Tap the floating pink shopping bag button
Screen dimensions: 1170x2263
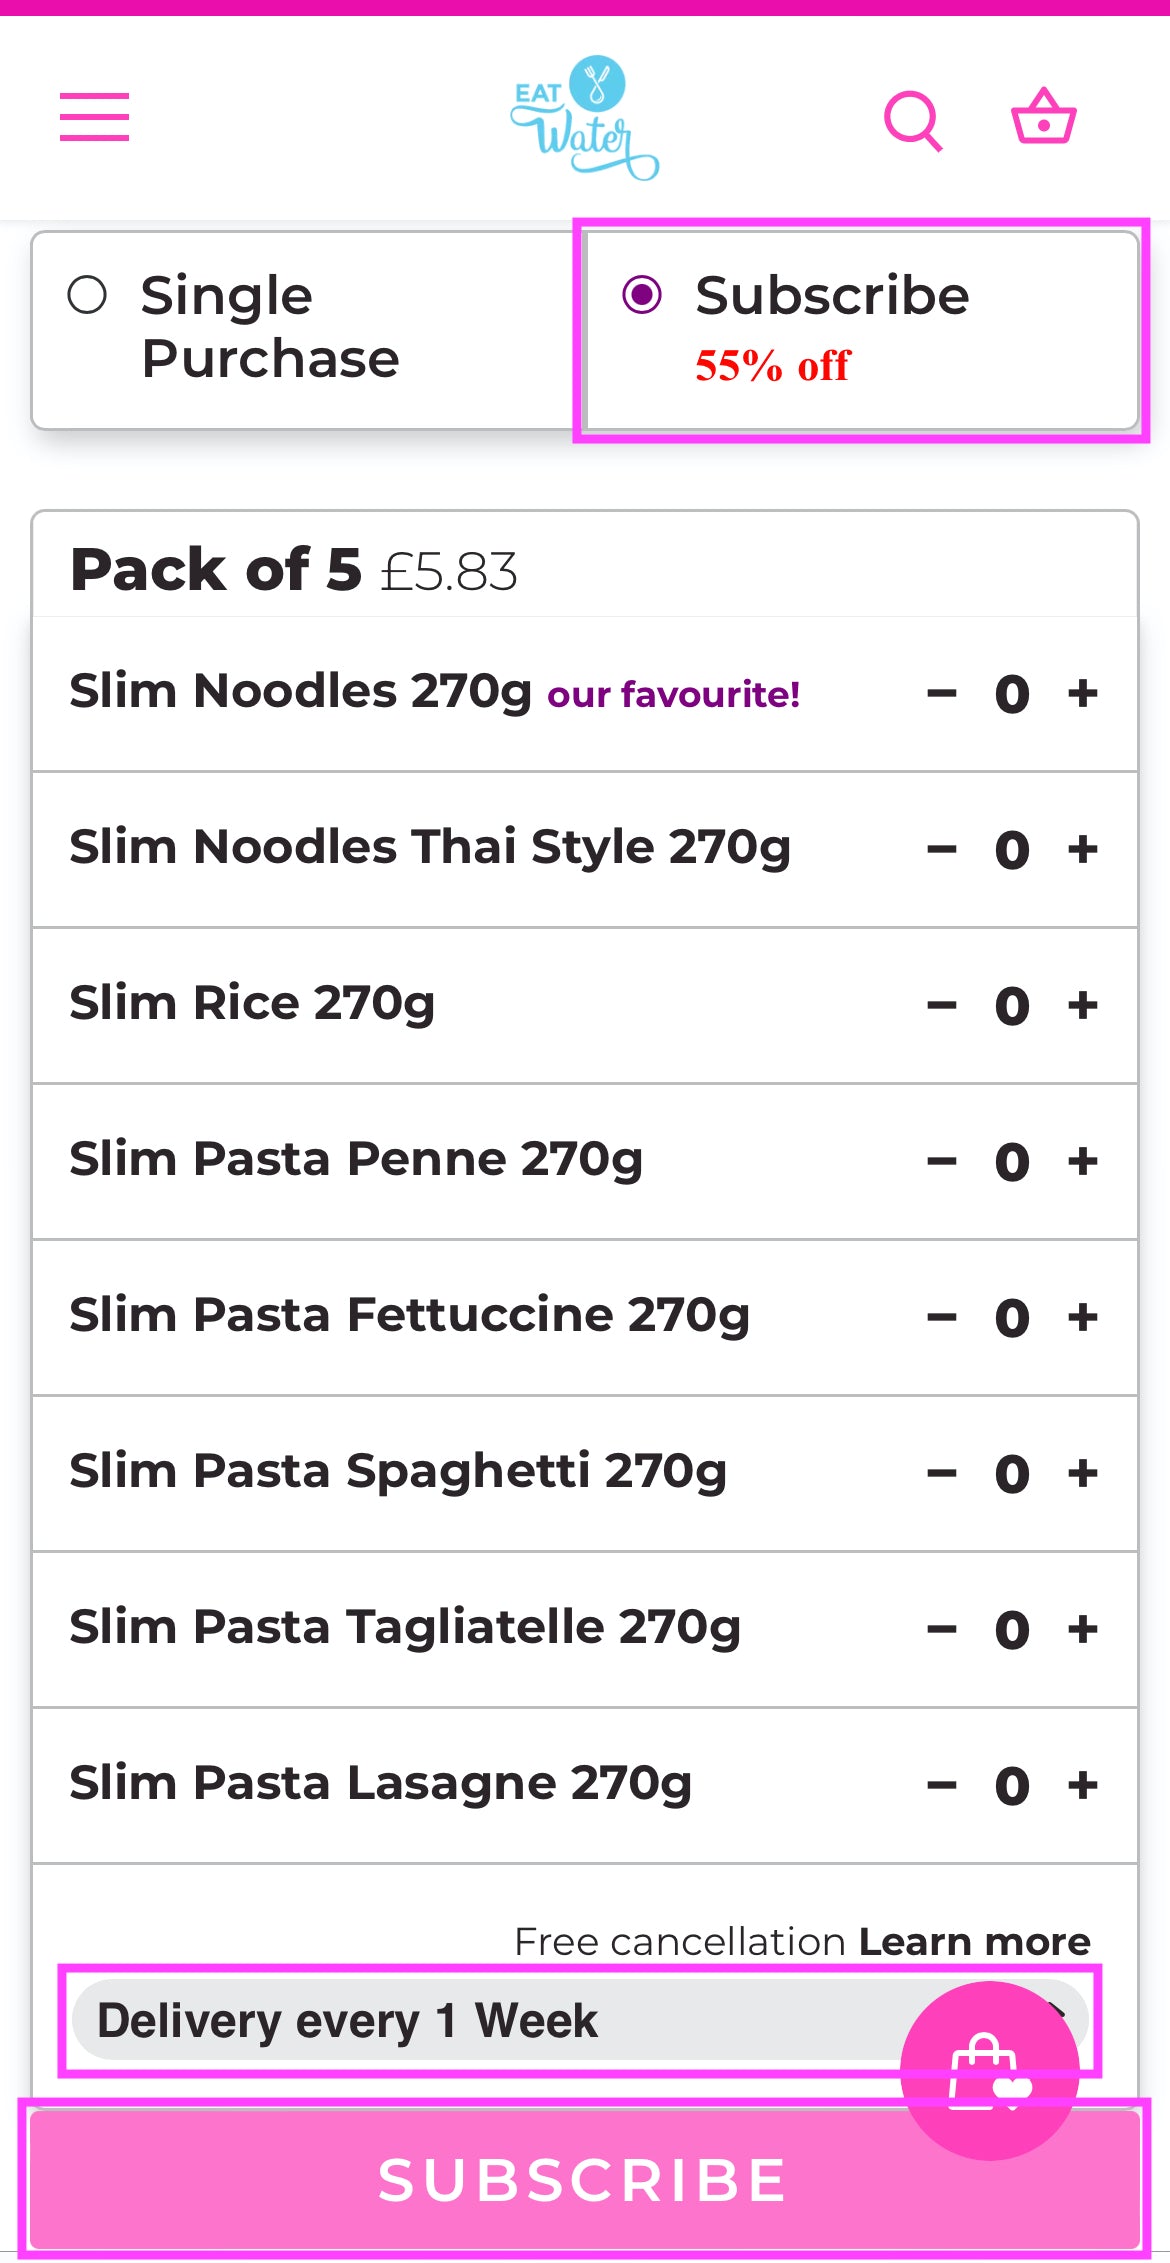point(989,2070)
